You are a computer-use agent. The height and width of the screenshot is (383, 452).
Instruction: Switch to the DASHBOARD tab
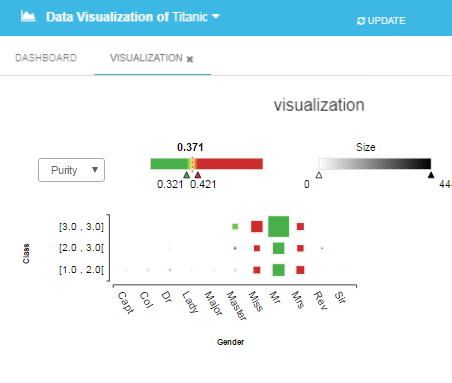pyautogui.click(x=46, y=58)
